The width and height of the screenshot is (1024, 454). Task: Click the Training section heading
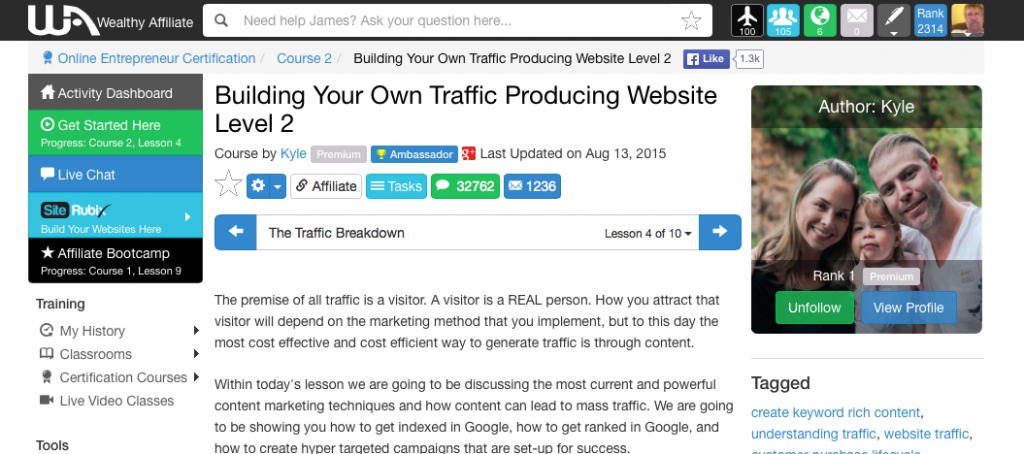(x=60, y=304)
